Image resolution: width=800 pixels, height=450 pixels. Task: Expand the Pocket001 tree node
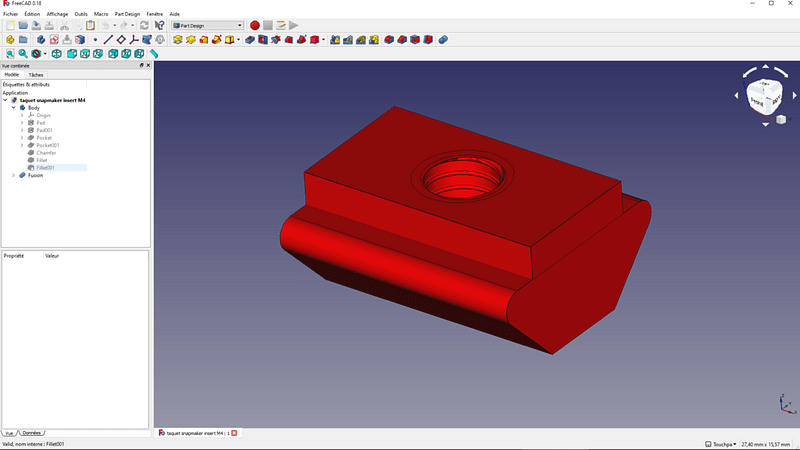coord(22,145)
